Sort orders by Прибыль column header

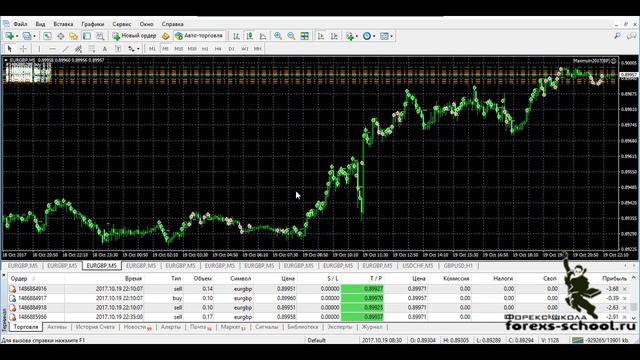click(x=614, y=278)
